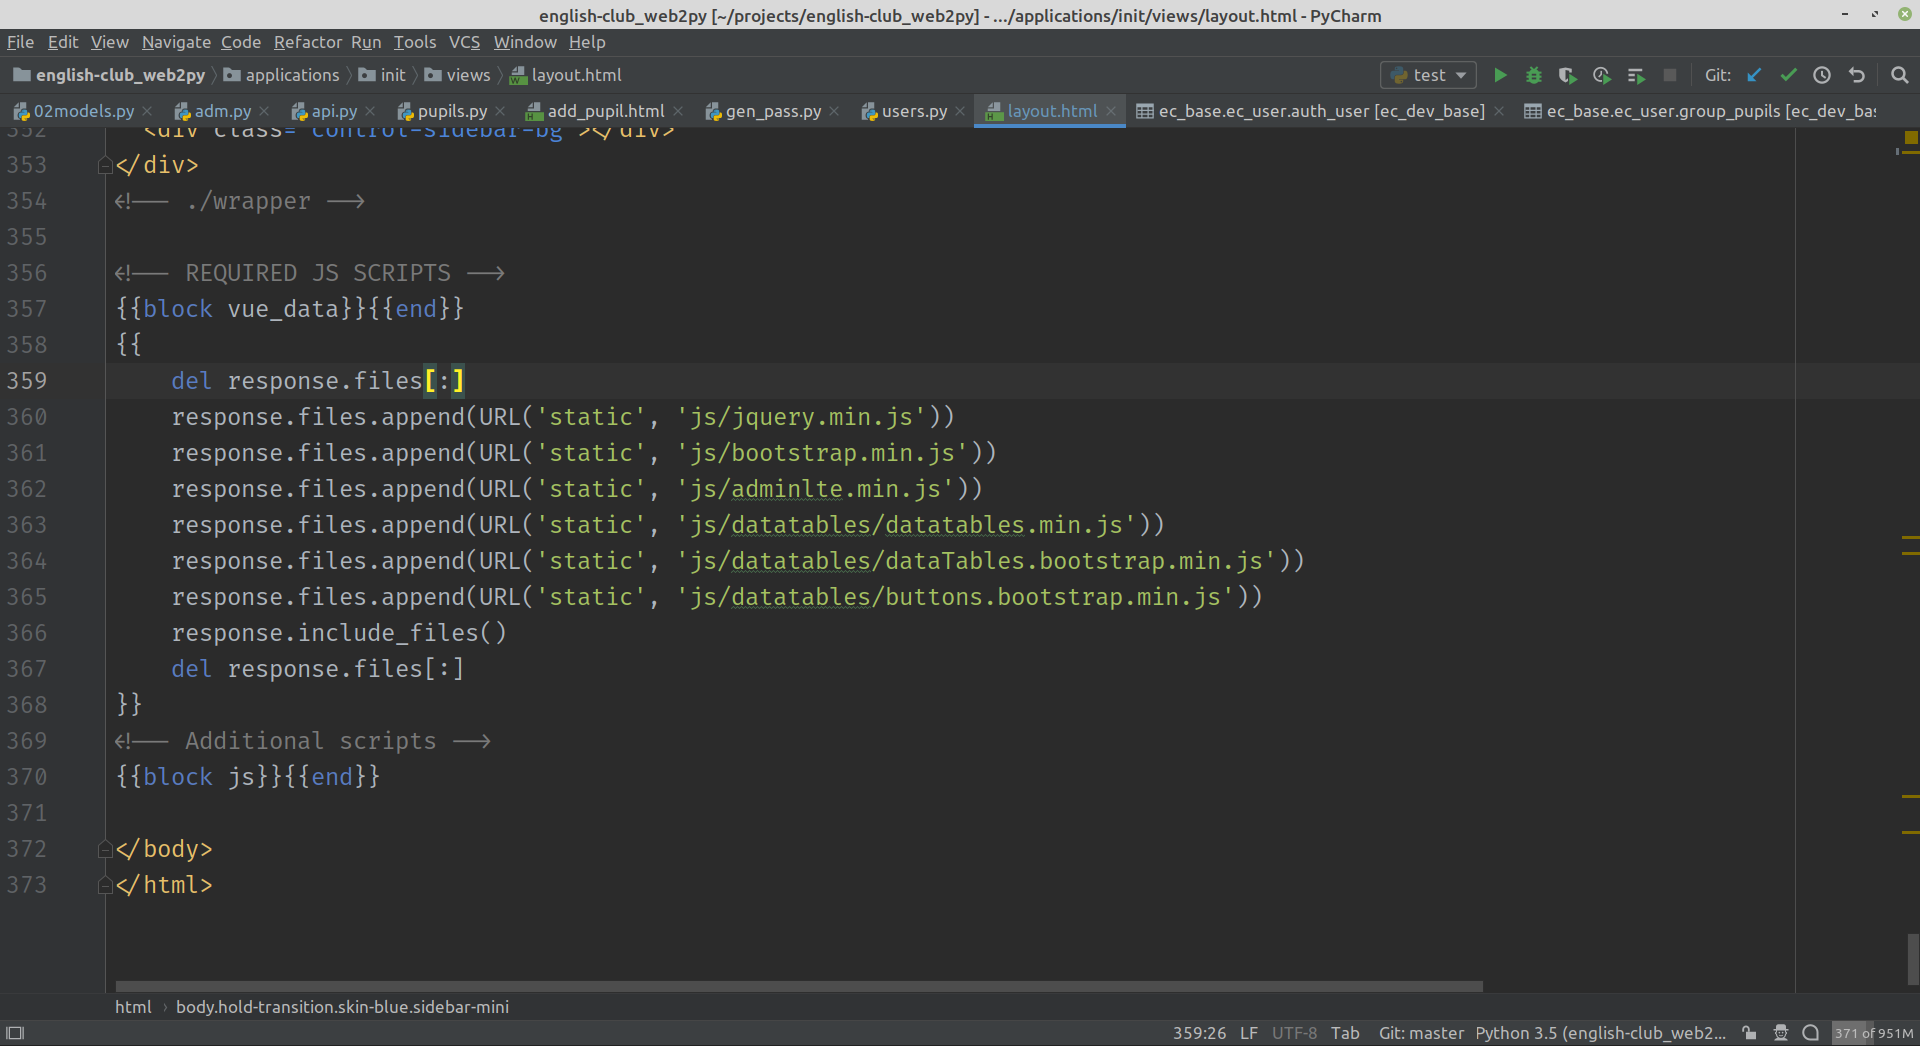Show Git history clock icon

click(1822, 75)
